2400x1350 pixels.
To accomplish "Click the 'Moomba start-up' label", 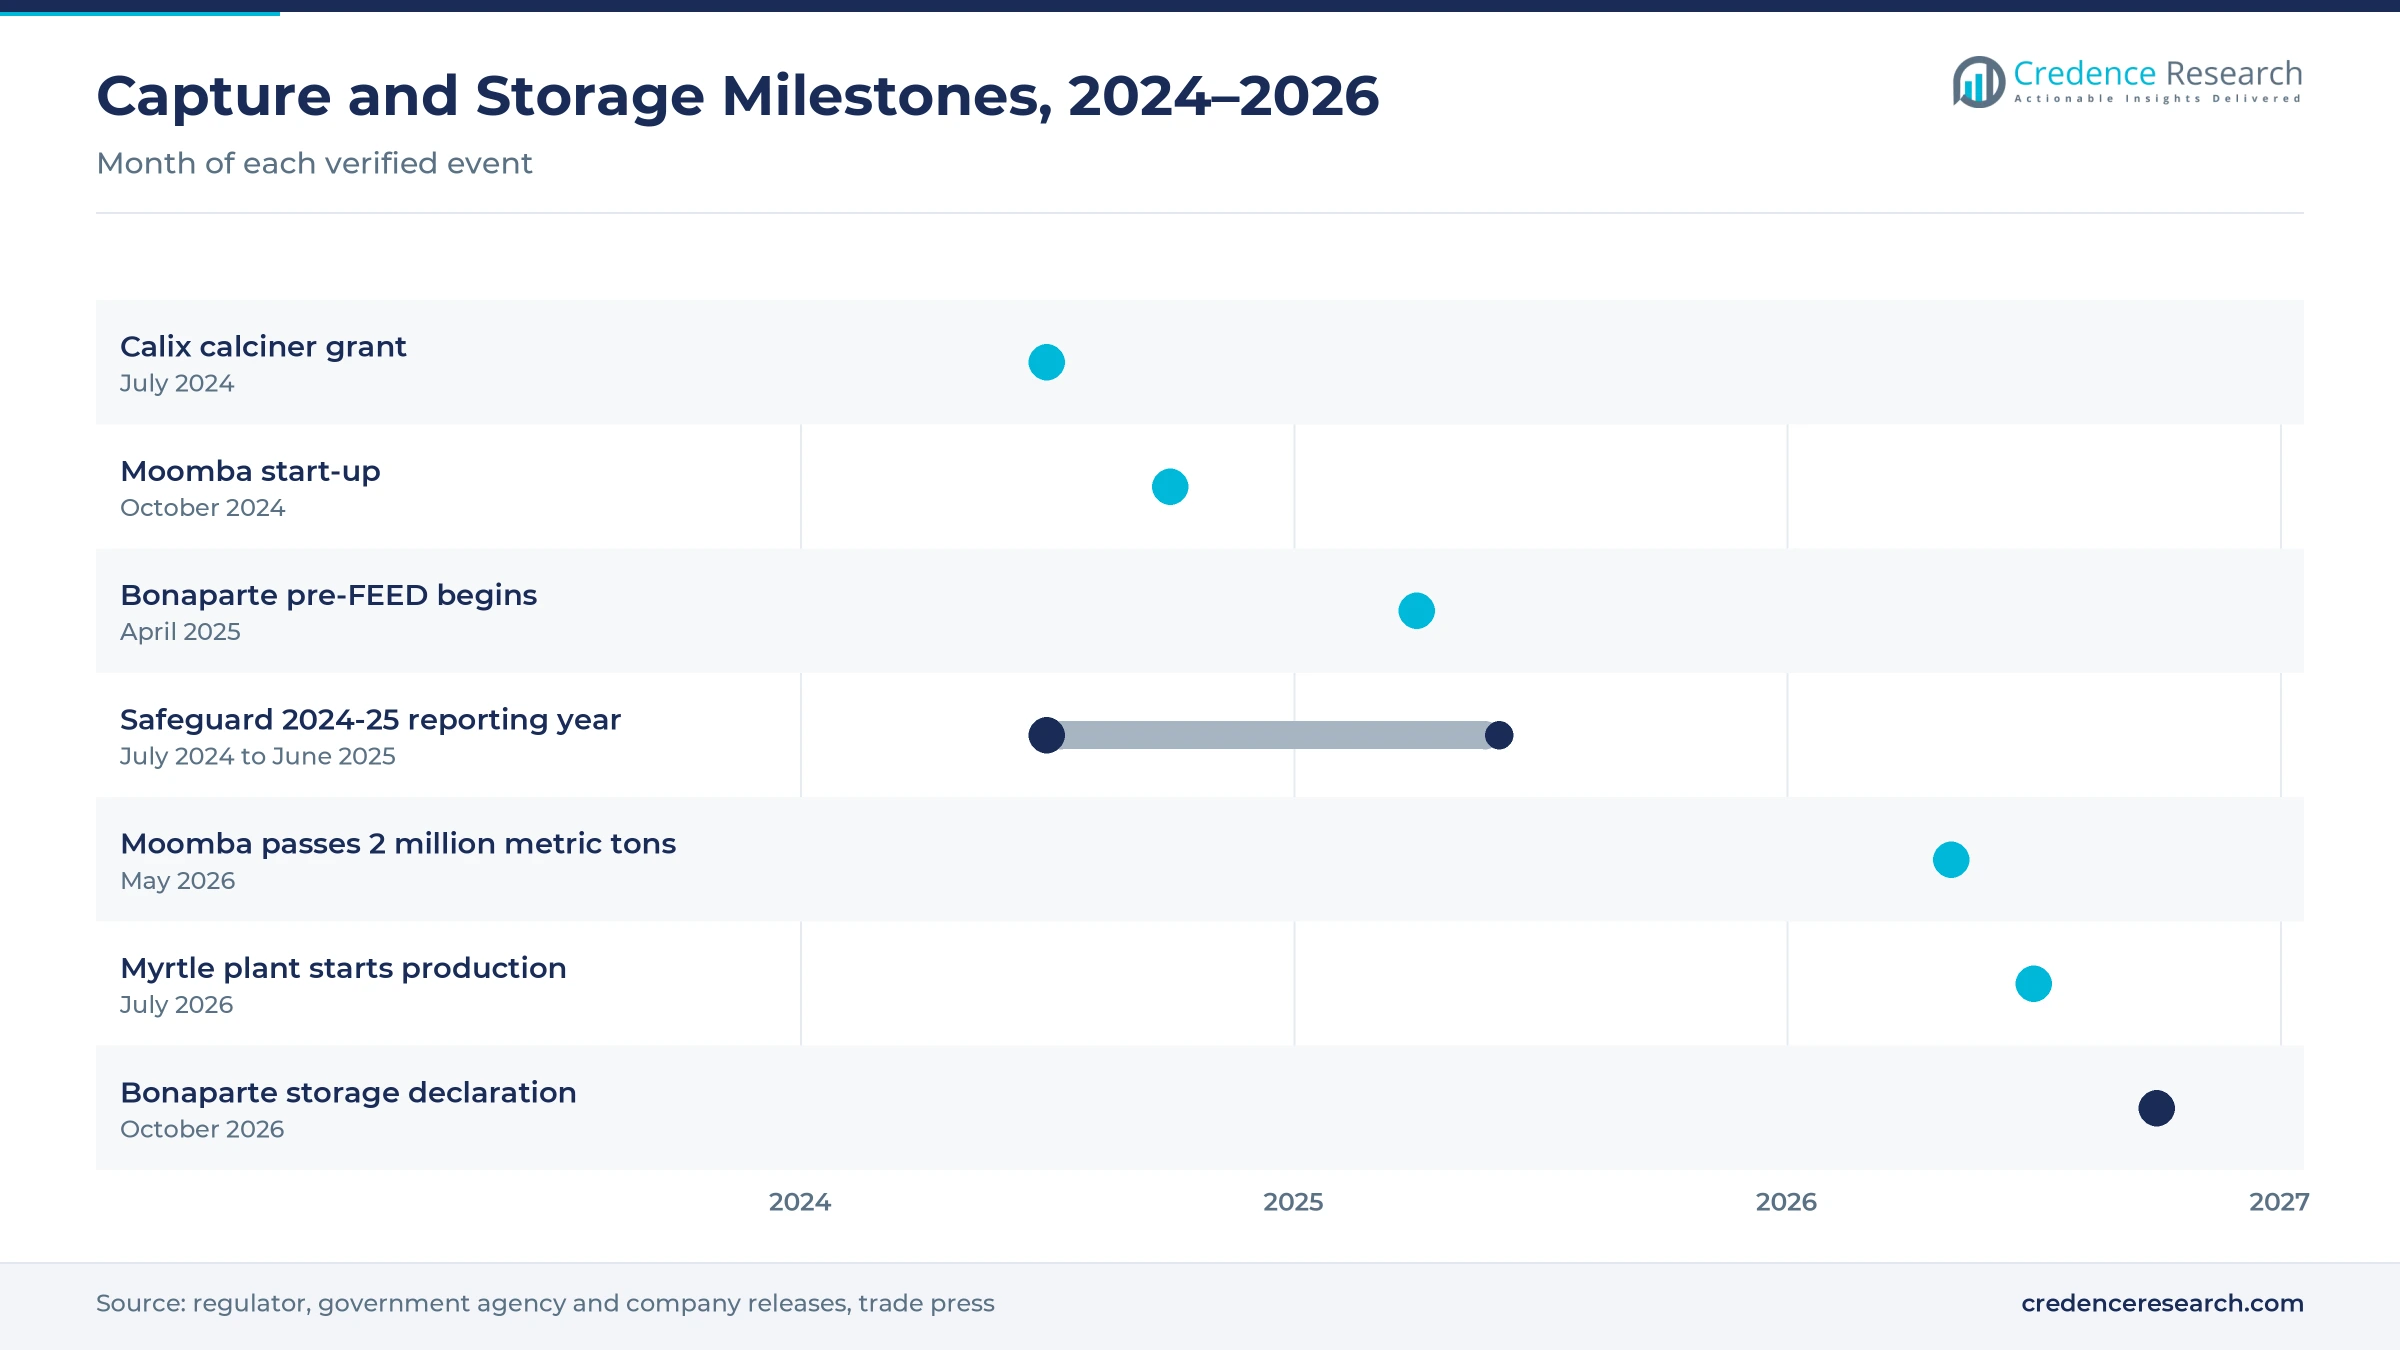I will (250, 471).
